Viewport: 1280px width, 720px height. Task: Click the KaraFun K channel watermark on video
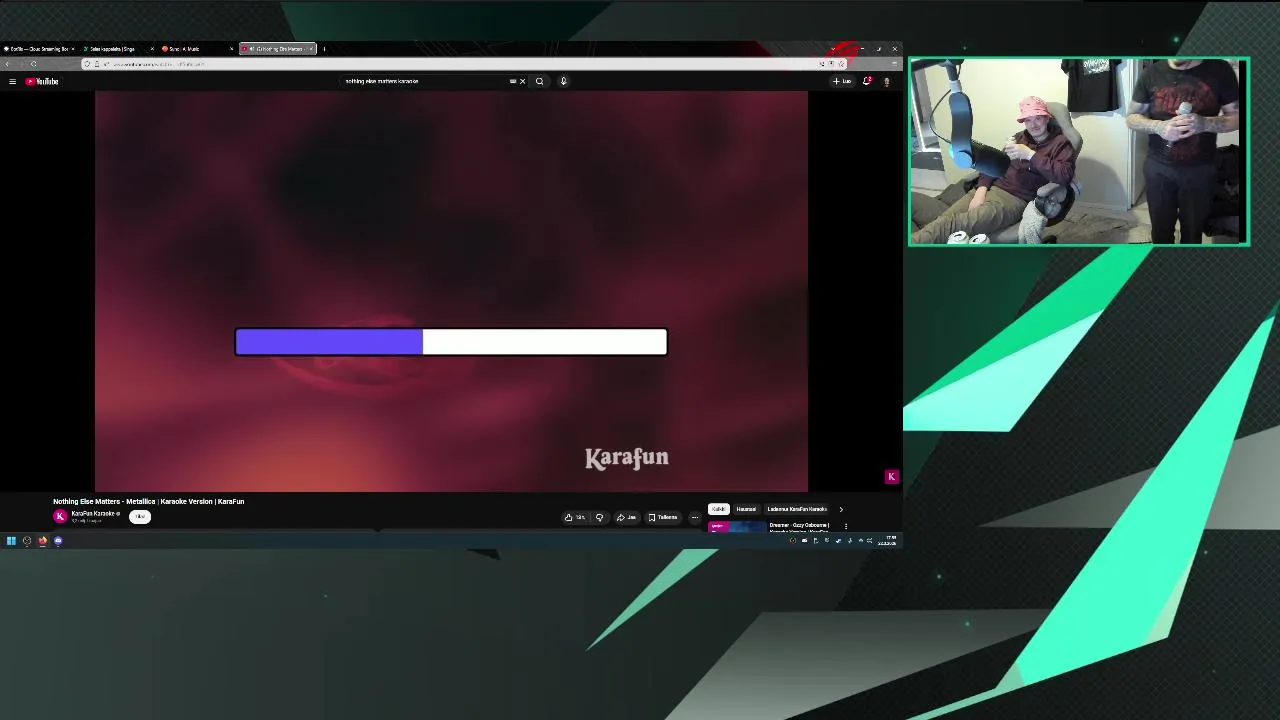pos(891,477)
